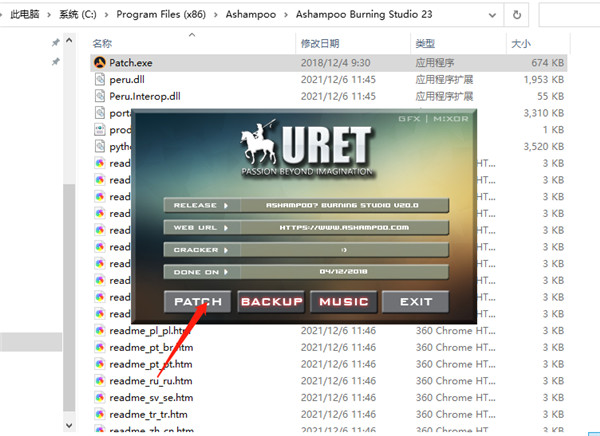Click the WEB URL field in patcher
The width and height of the screenshot is (600, 436).
tap(344, 228)
